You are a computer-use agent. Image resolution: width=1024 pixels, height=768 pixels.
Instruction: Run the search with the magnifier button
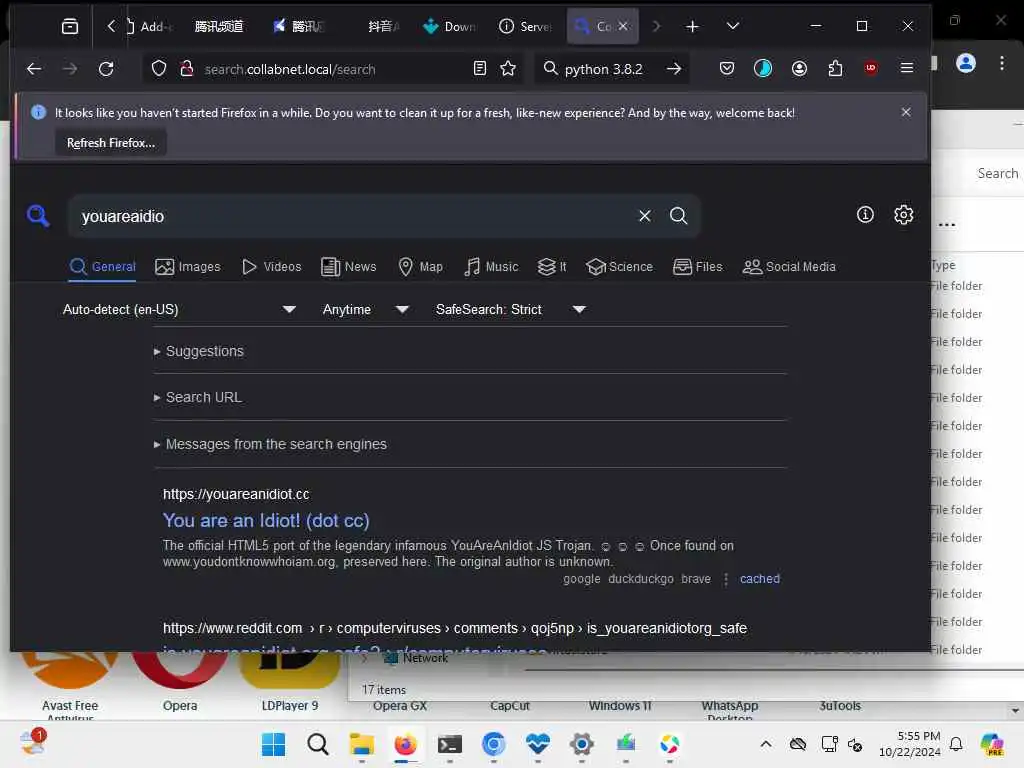pos(679,216)
